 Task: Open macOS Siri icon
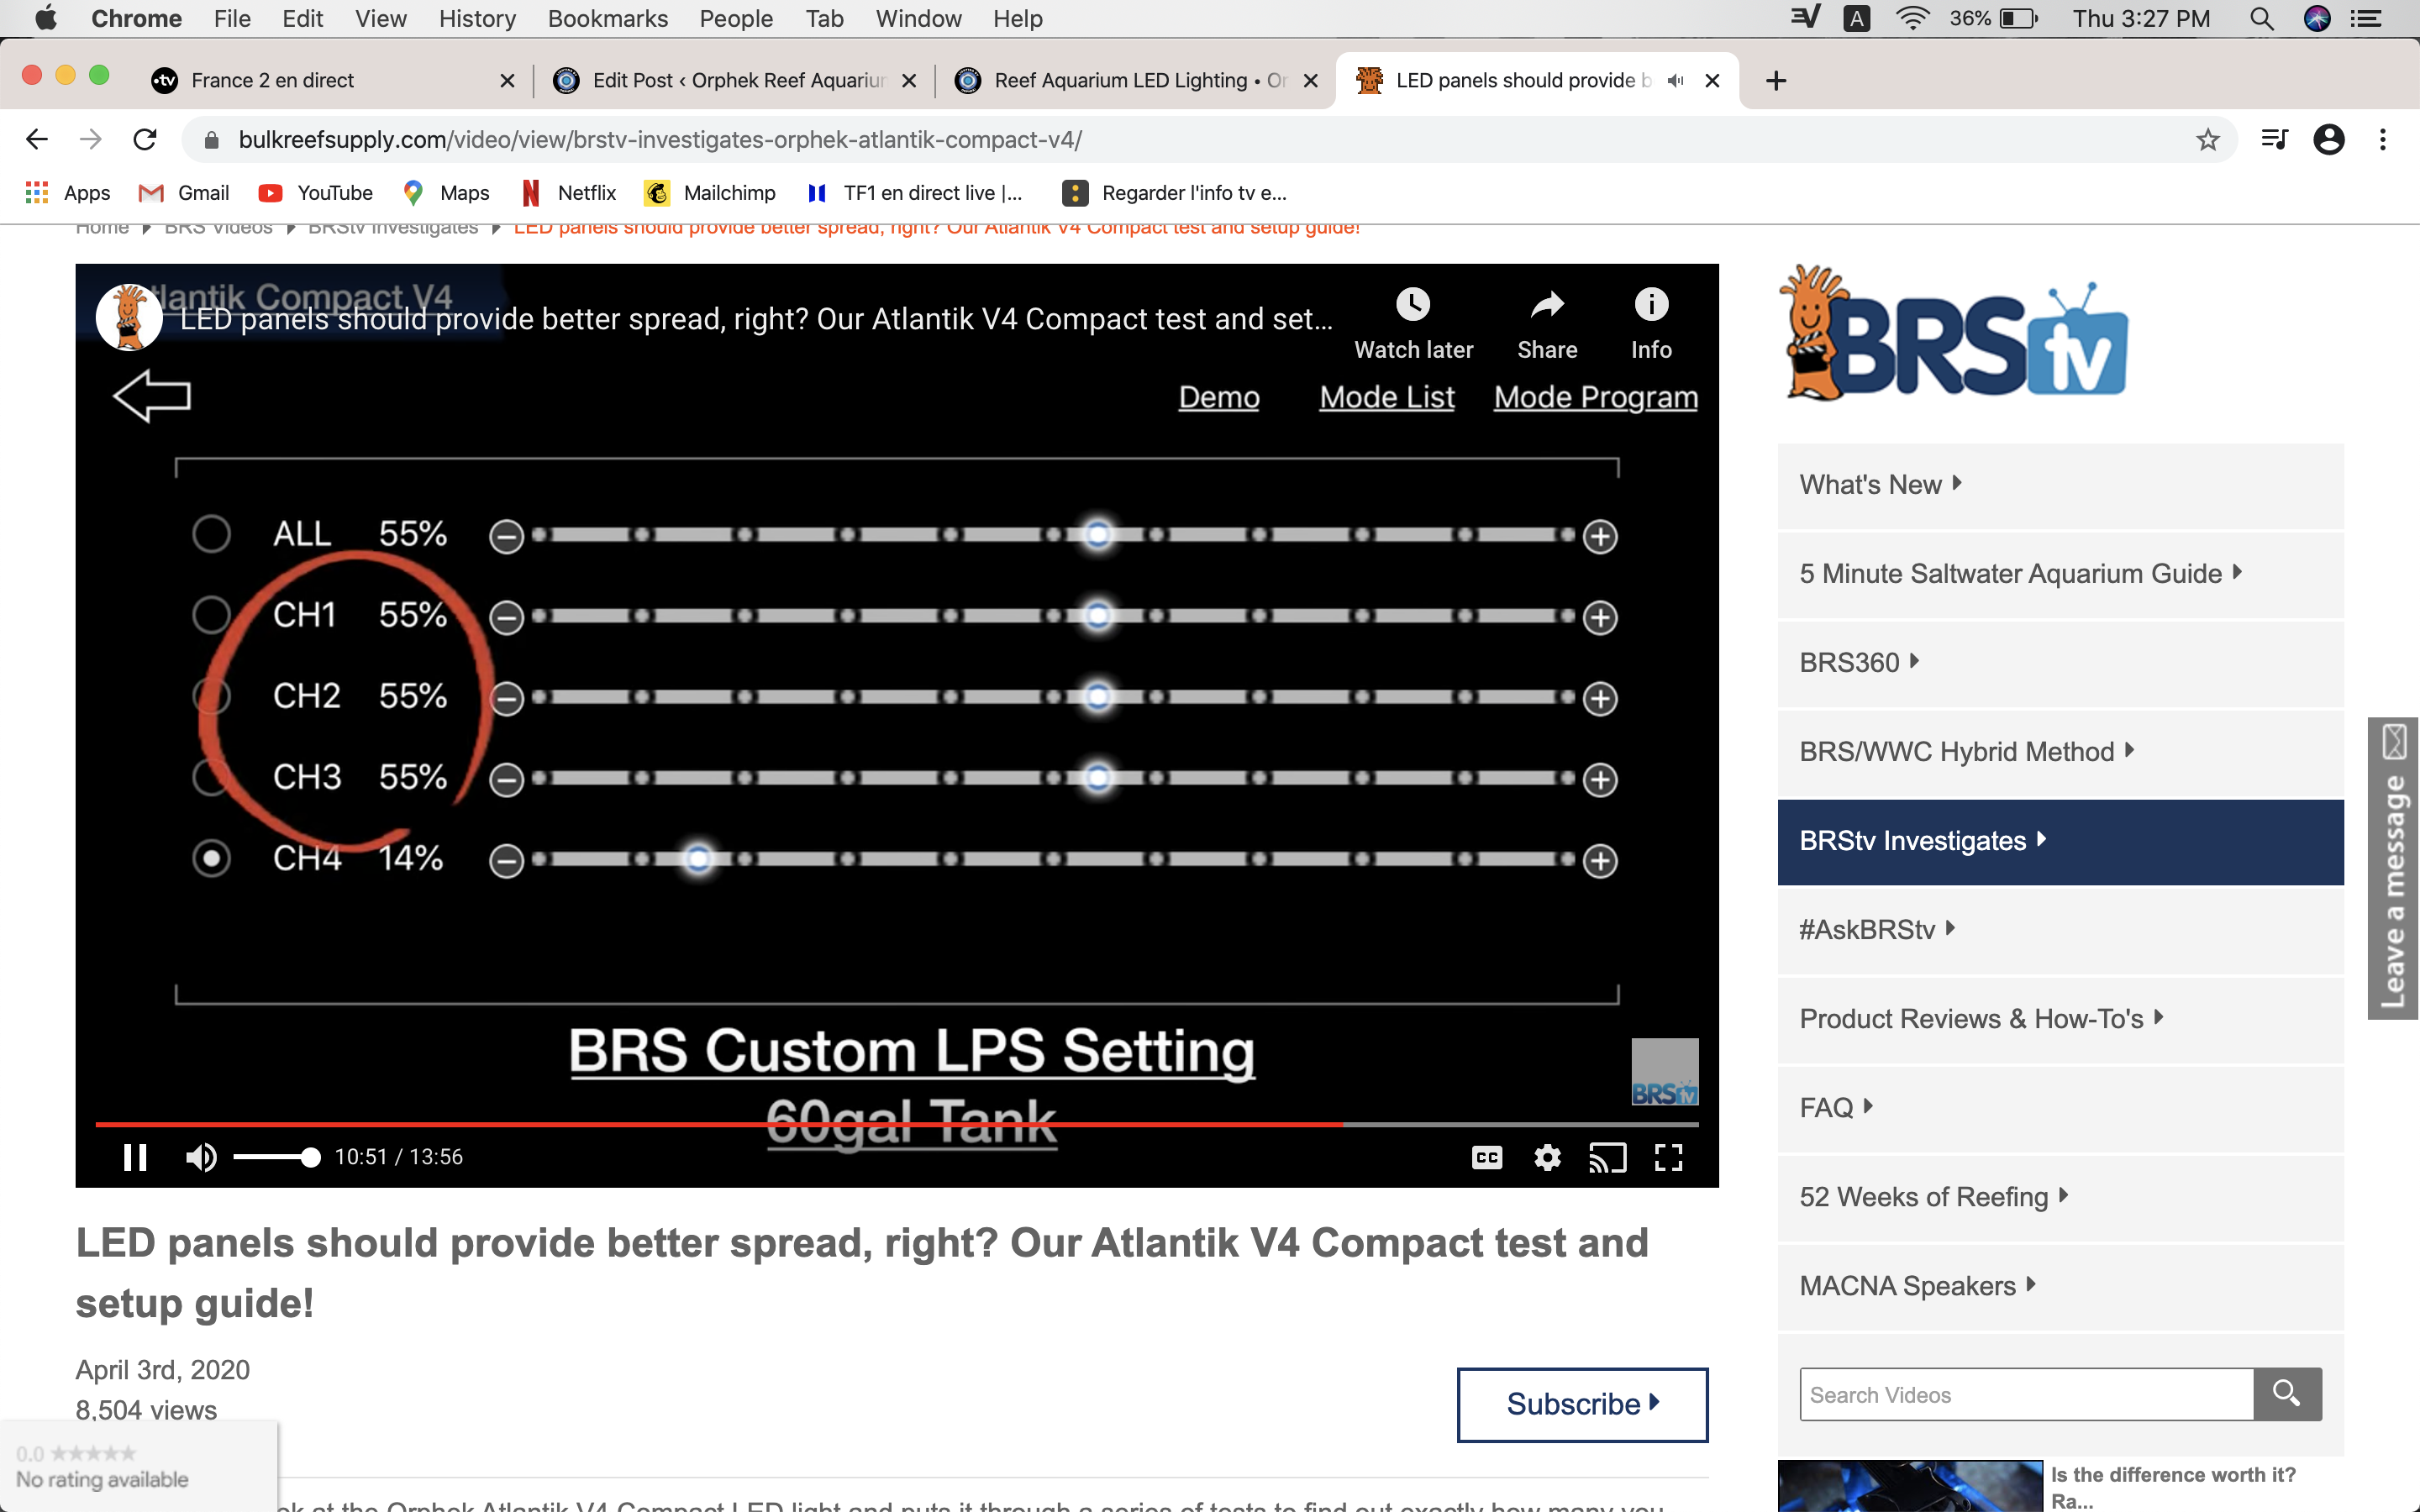pyautogui.click(x=2317, y=18)
